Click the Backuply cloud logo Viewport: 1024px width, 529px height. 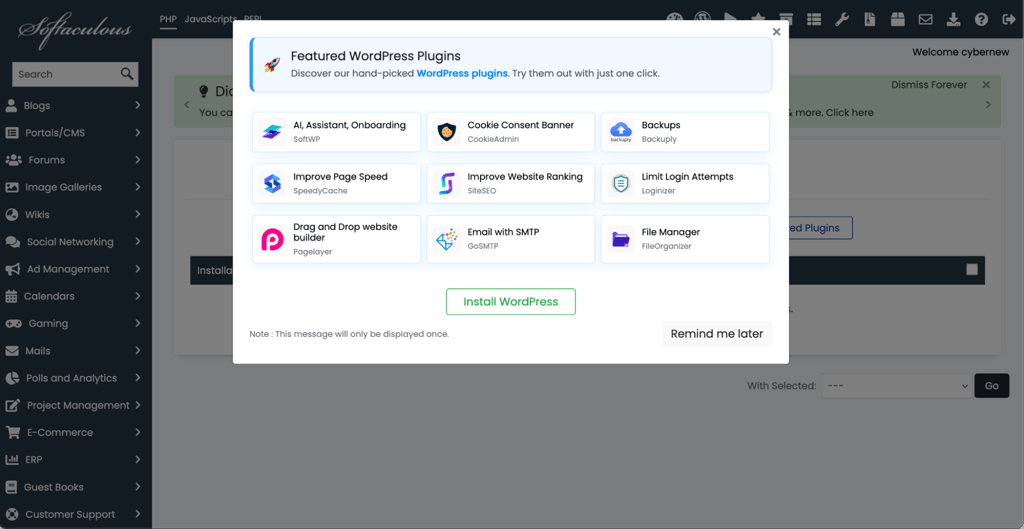[x=620, y=132]
